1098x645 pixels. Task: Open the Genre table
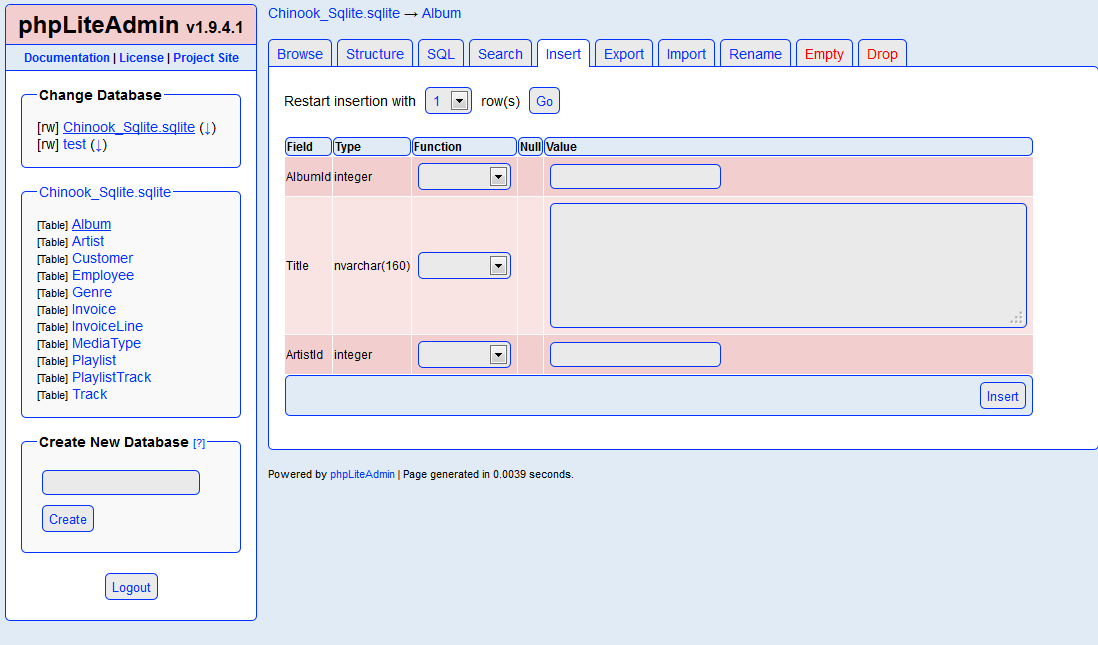click(92, 292)
